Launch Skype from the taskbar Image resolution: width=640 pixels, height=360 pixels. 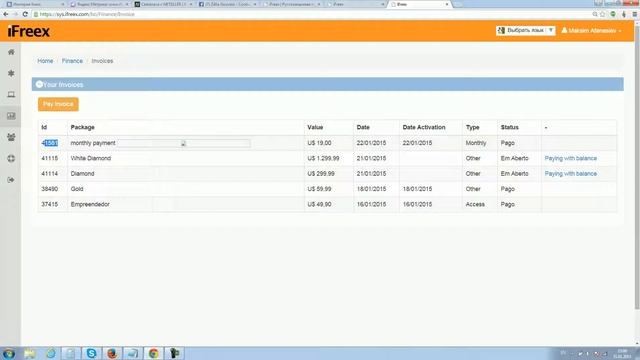tap(91, 353)
